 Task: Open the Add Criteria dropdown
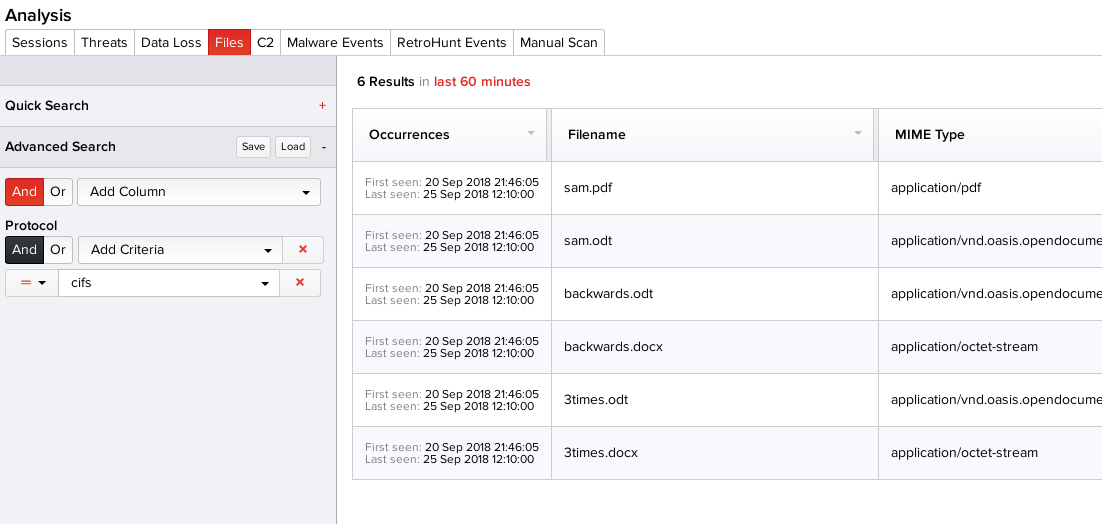point(180,250)
